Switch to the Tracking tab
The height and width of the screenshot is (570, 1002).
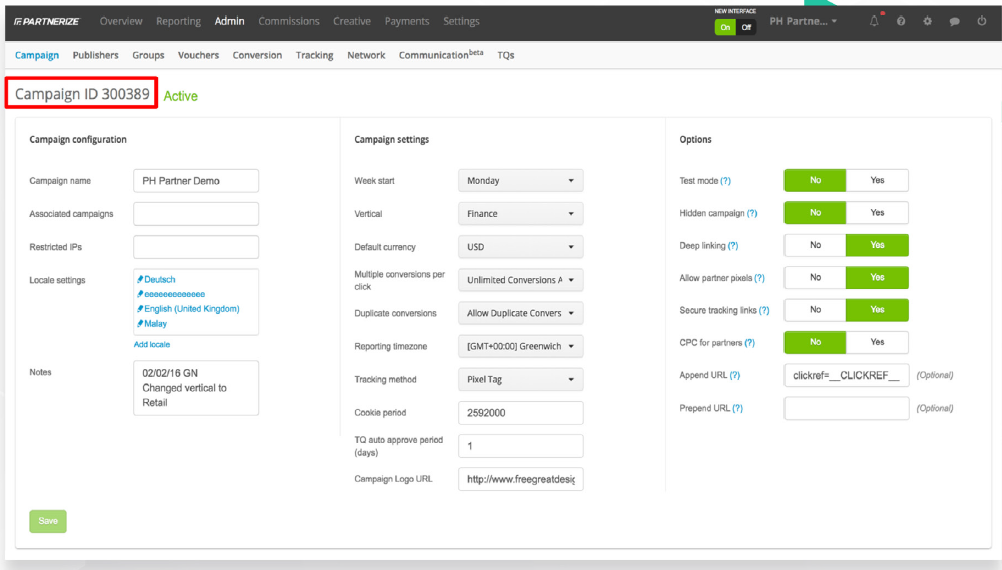point(314,55)
